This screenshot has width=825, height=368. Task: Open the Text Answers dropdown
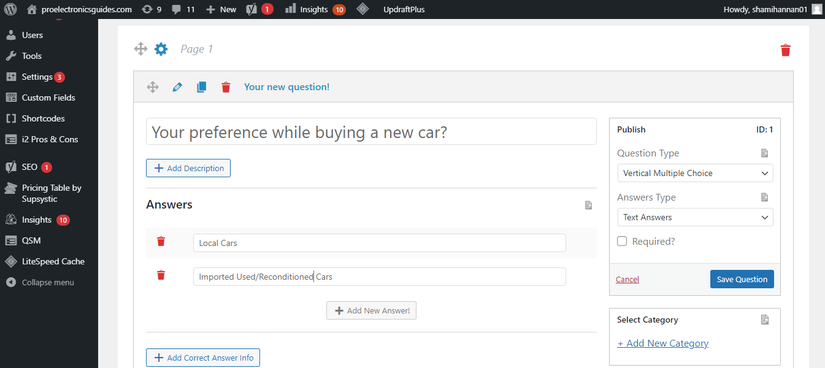(x=695, y=217)
